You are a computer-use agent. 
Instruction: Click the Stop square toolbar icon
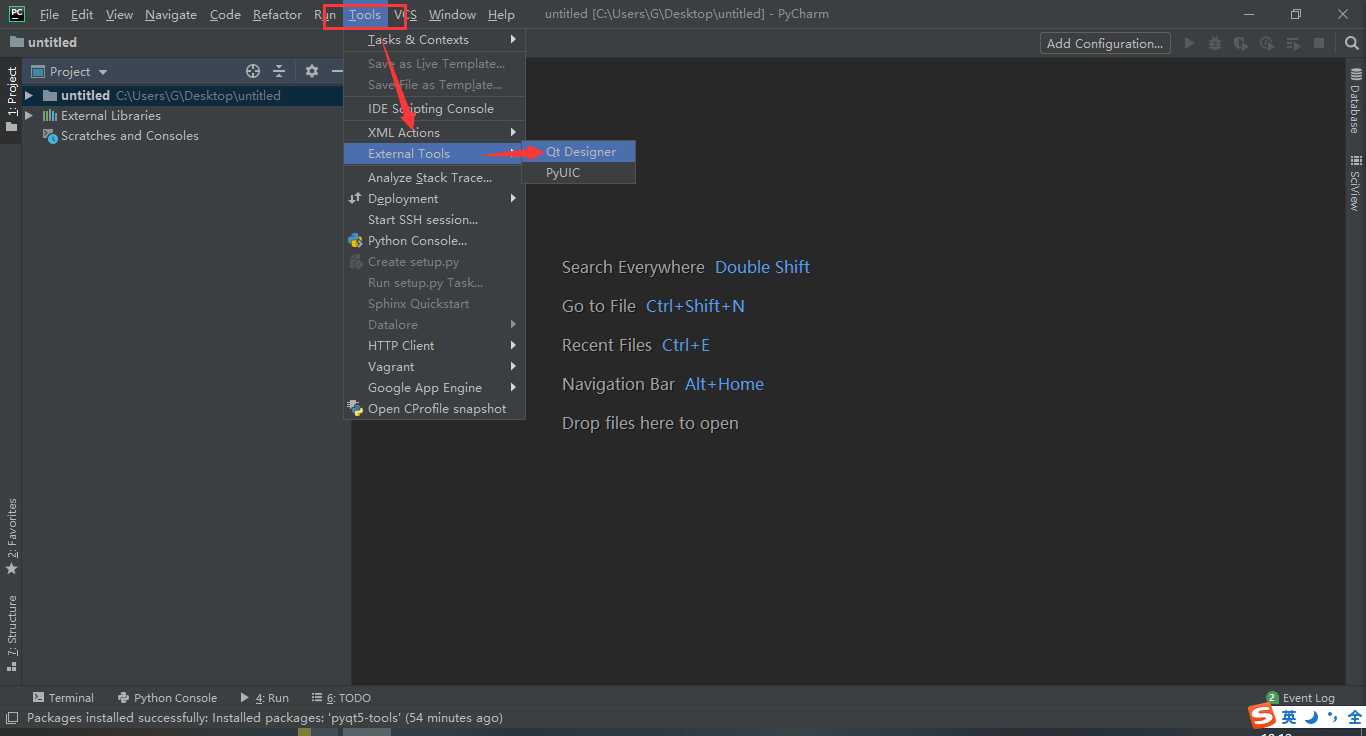click(1319, 43)
